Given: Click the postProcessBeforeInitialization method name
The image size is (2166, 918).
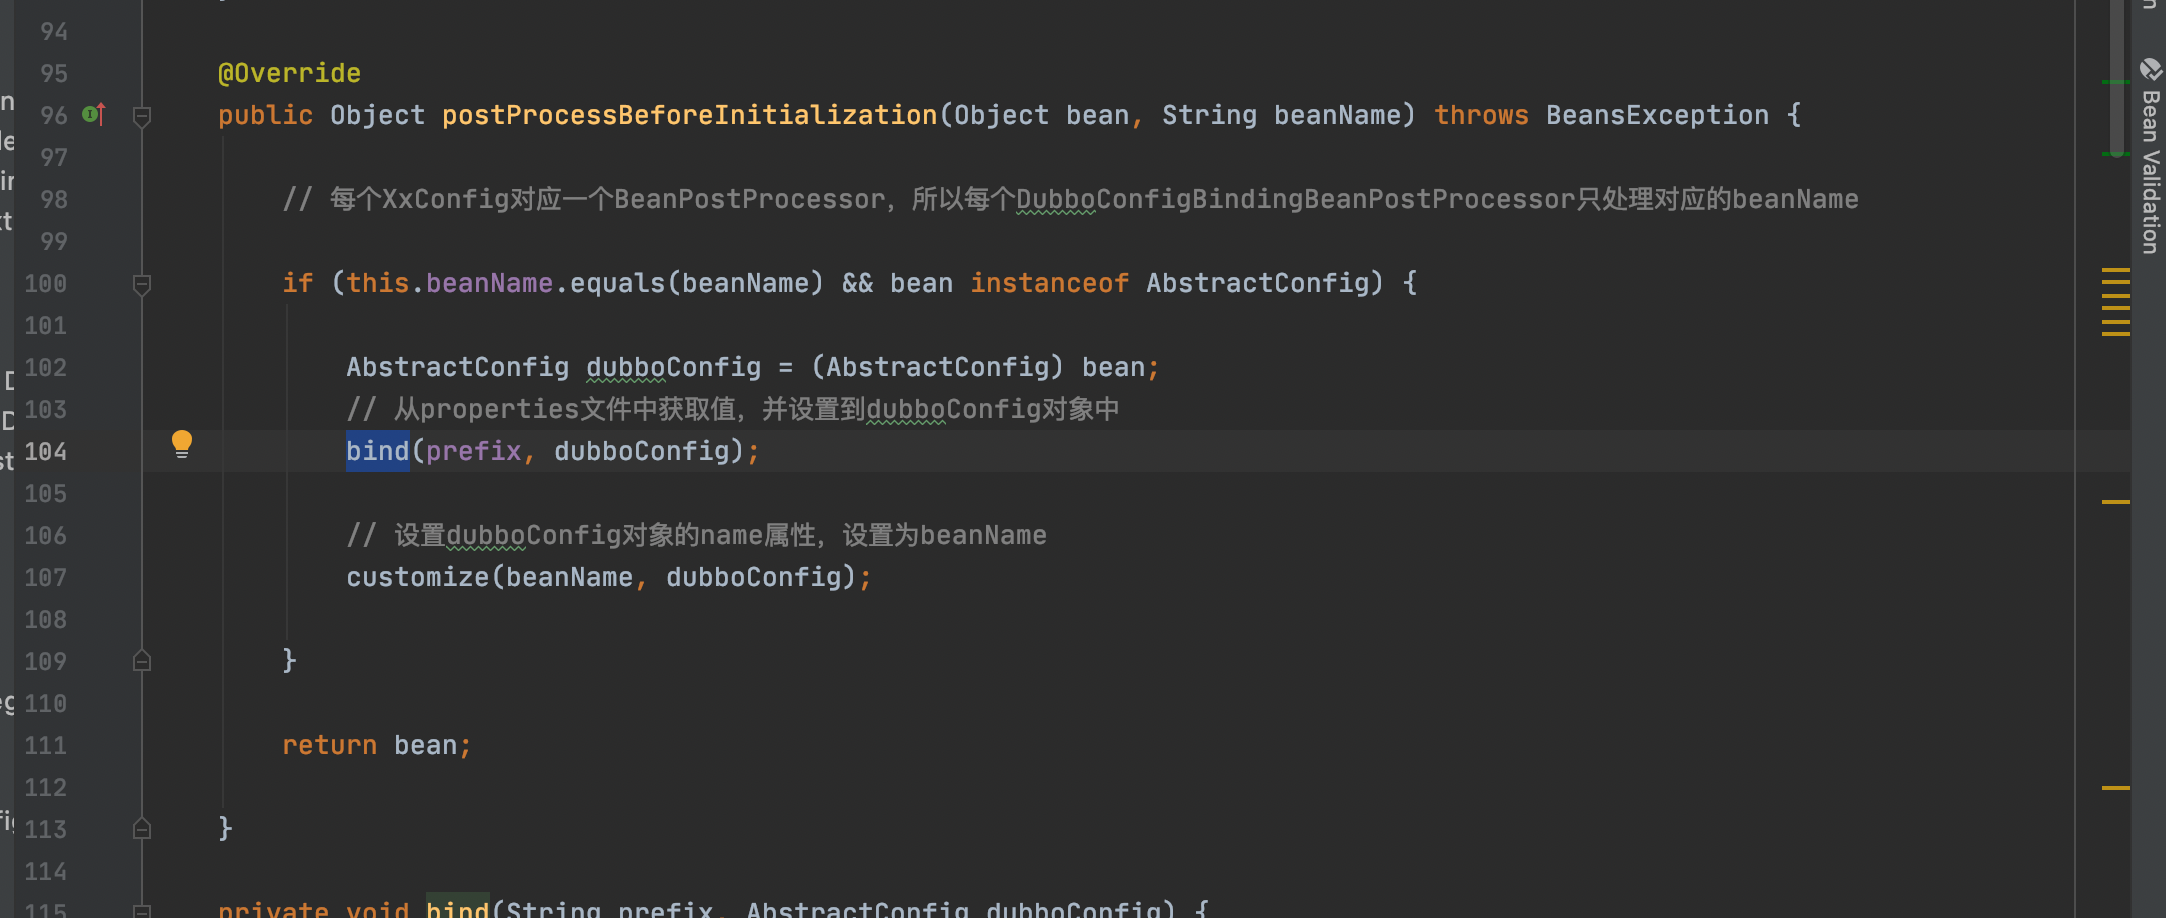Looking at the screenshot, I should (x=690, y=115).
